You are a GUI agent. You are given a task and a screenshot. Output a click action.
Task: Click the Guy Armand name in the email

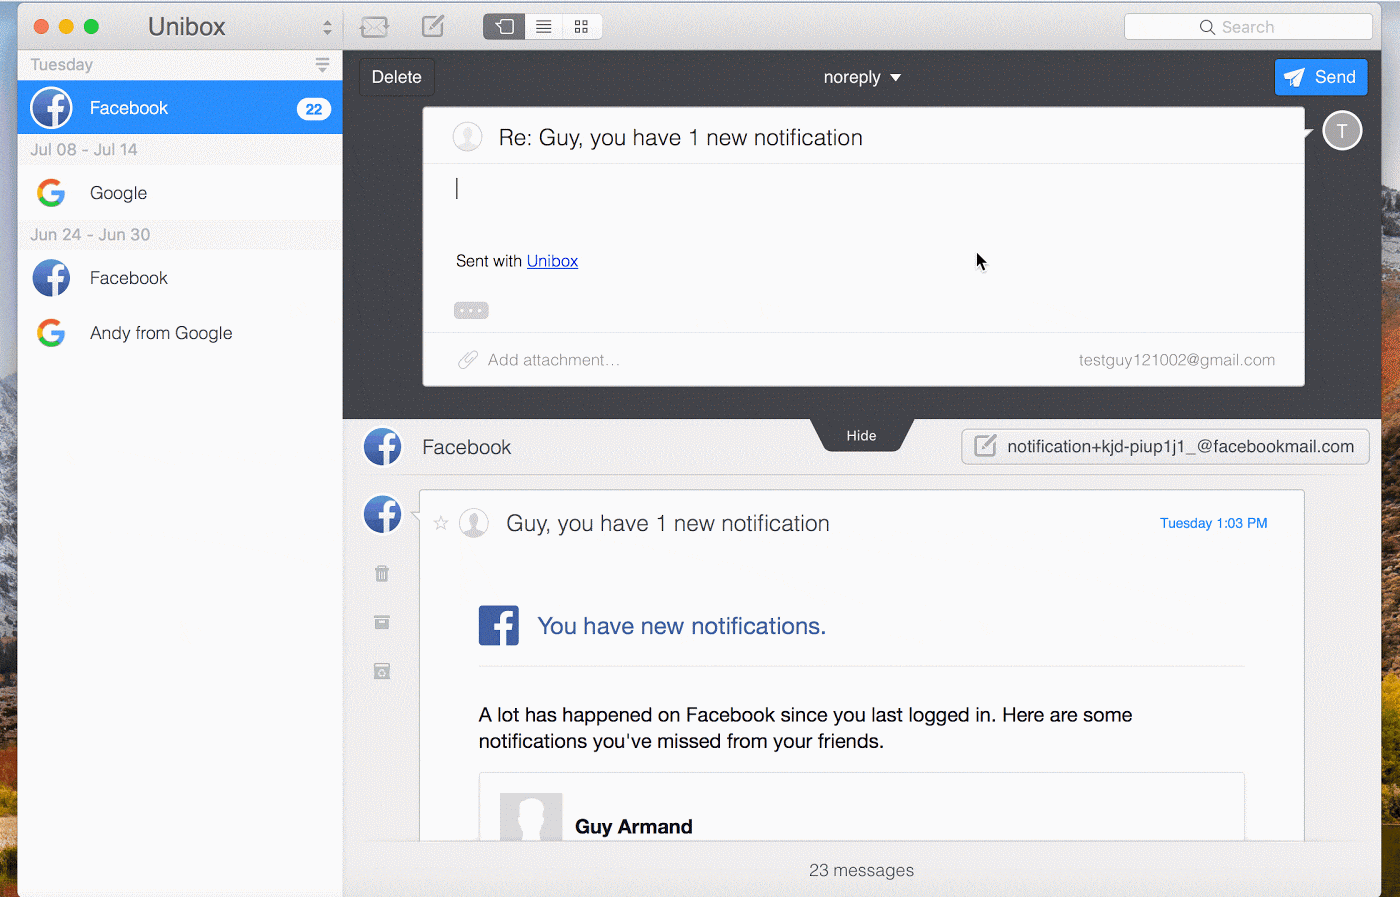click(x=634, y=827)
